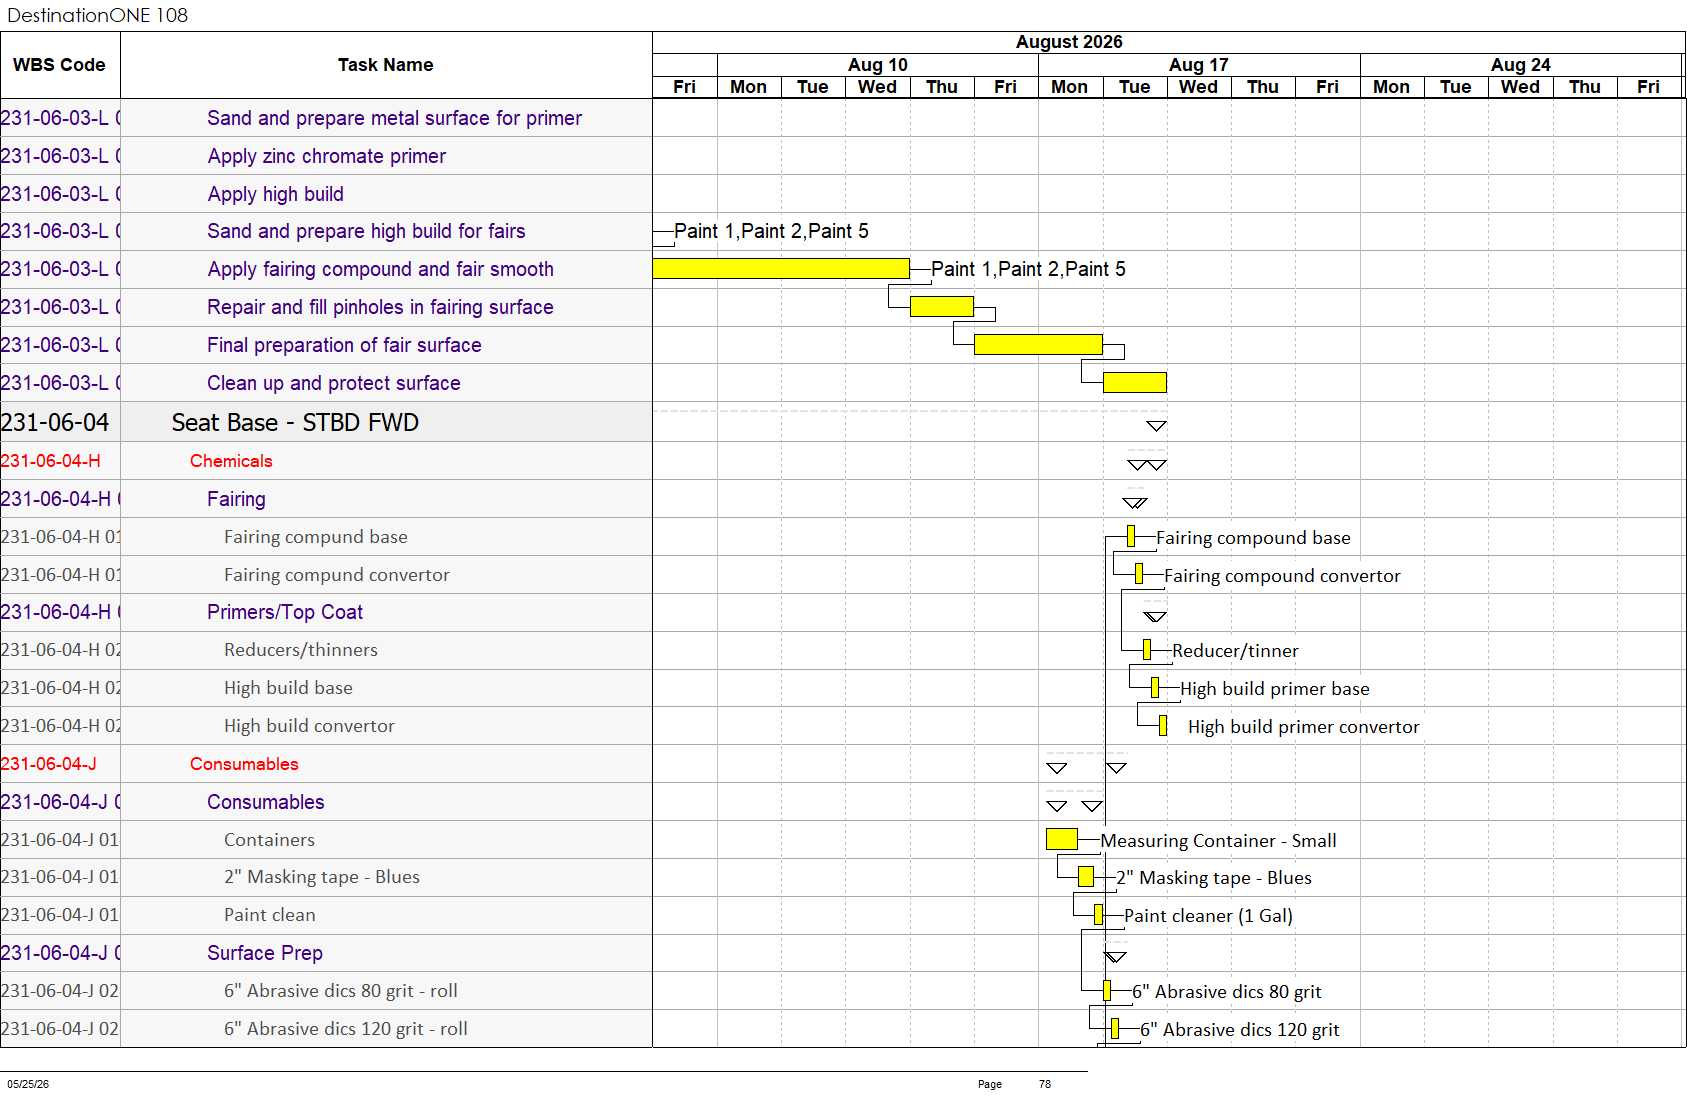Screen dimensions: 1687x1097
Task: Select task "Sand and prepare high build for fairs"
Action: [366, 231]
